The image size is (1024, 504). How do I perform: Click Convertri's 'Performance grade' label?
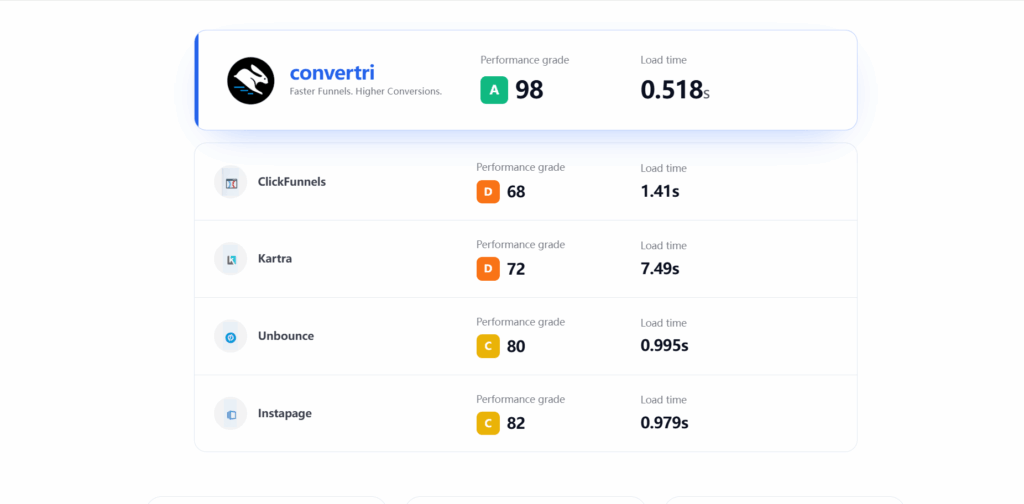(x=524, y=60)
